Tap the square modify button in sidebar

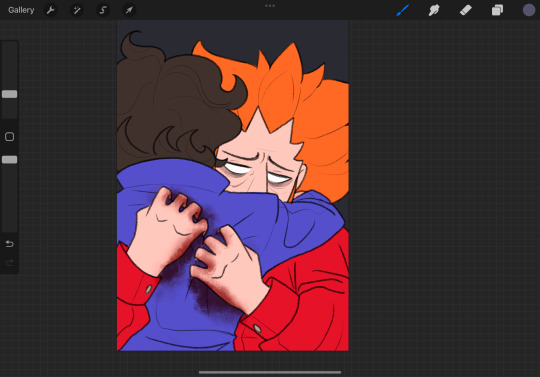9,137
